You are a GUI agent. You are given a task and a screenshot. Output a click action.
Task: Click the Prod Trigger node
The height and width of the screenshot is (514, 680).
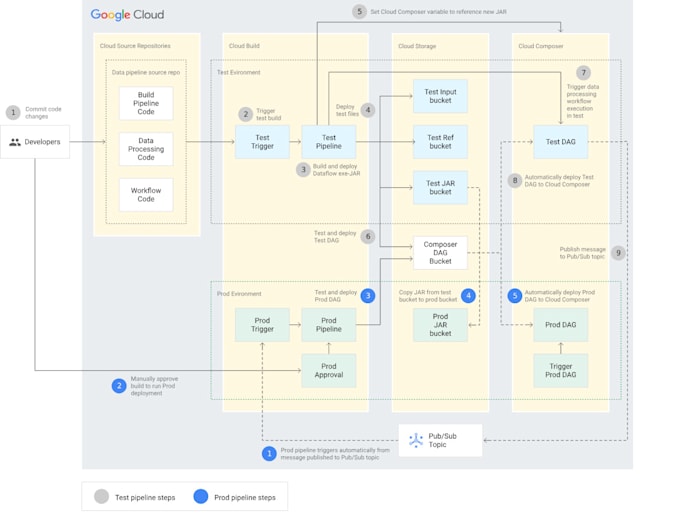tap(262, 325)
